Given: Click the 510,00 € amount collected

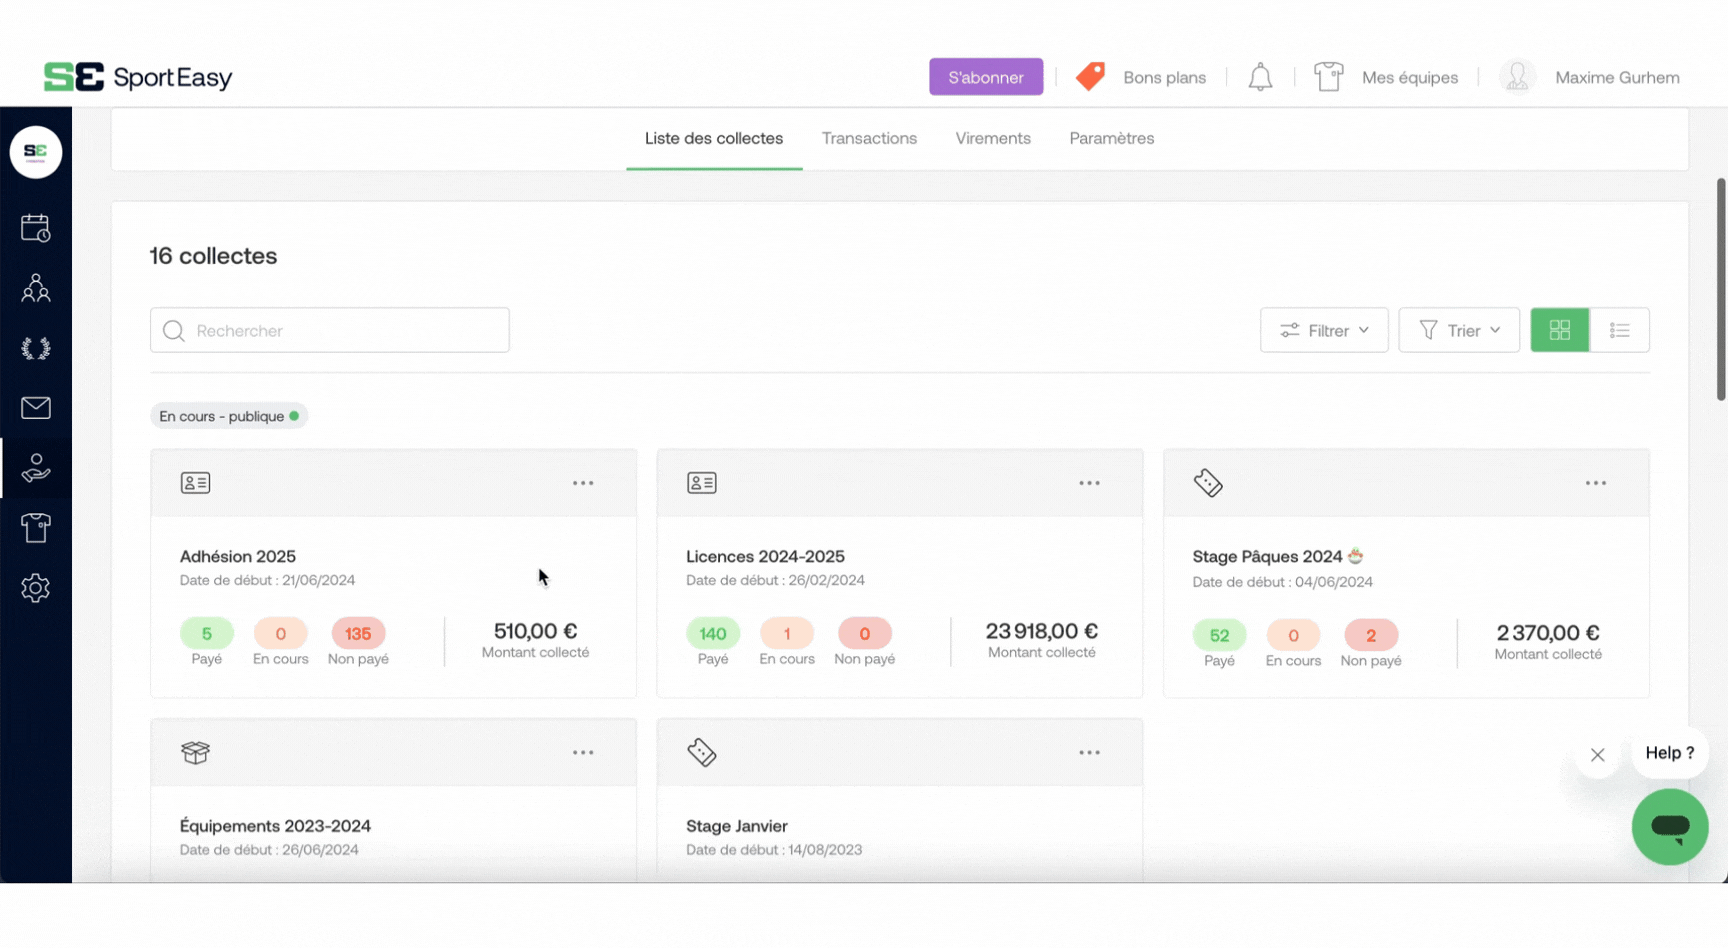Looking at the screenshot, I should (535, 631).
